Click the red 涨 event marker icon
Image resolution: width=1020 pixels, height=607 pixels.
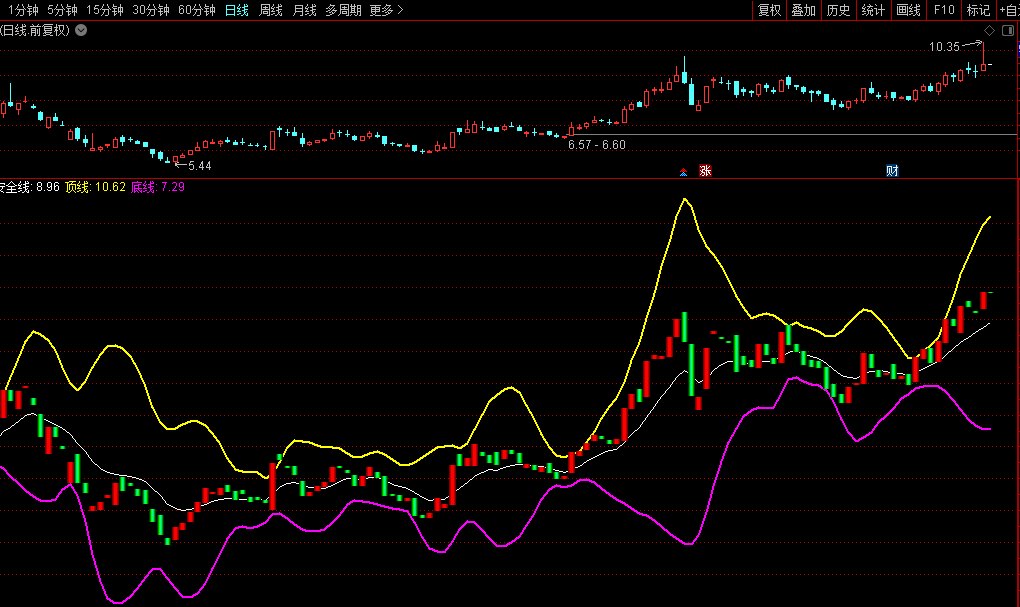point(705,171)
